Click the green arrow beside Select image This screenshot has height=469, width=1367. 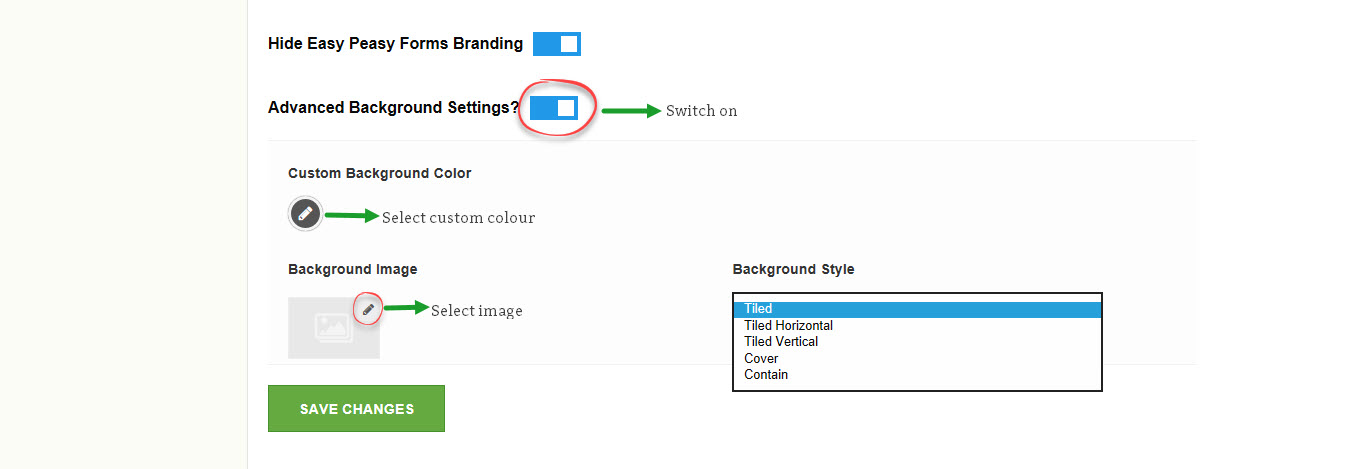click(405, 309)
